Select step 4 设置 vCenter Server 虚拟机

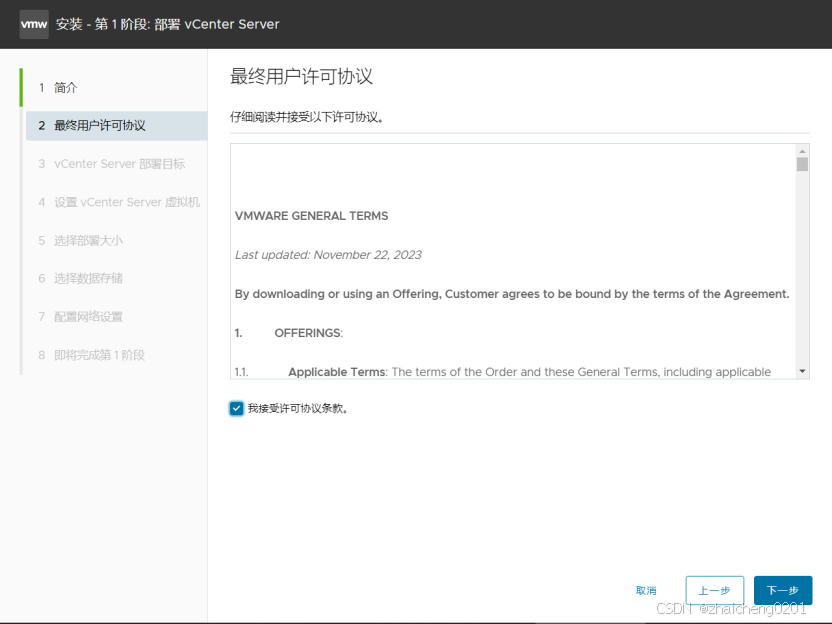tap(117, 202)
